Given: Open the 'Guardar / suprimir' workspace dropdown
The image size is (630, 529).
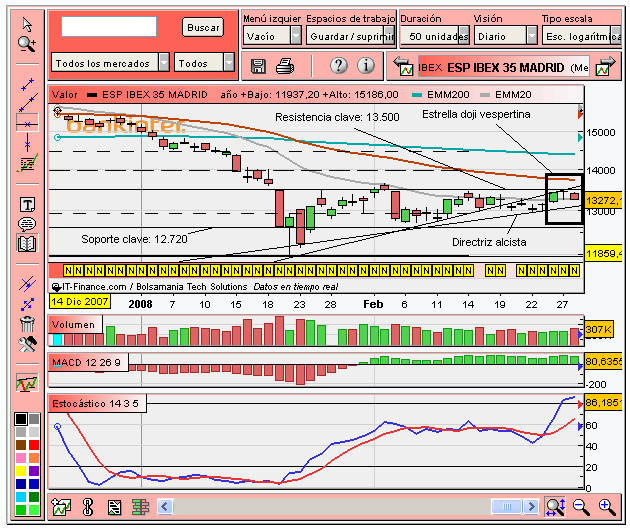Looking at the screenshot, I should (350, 36).
